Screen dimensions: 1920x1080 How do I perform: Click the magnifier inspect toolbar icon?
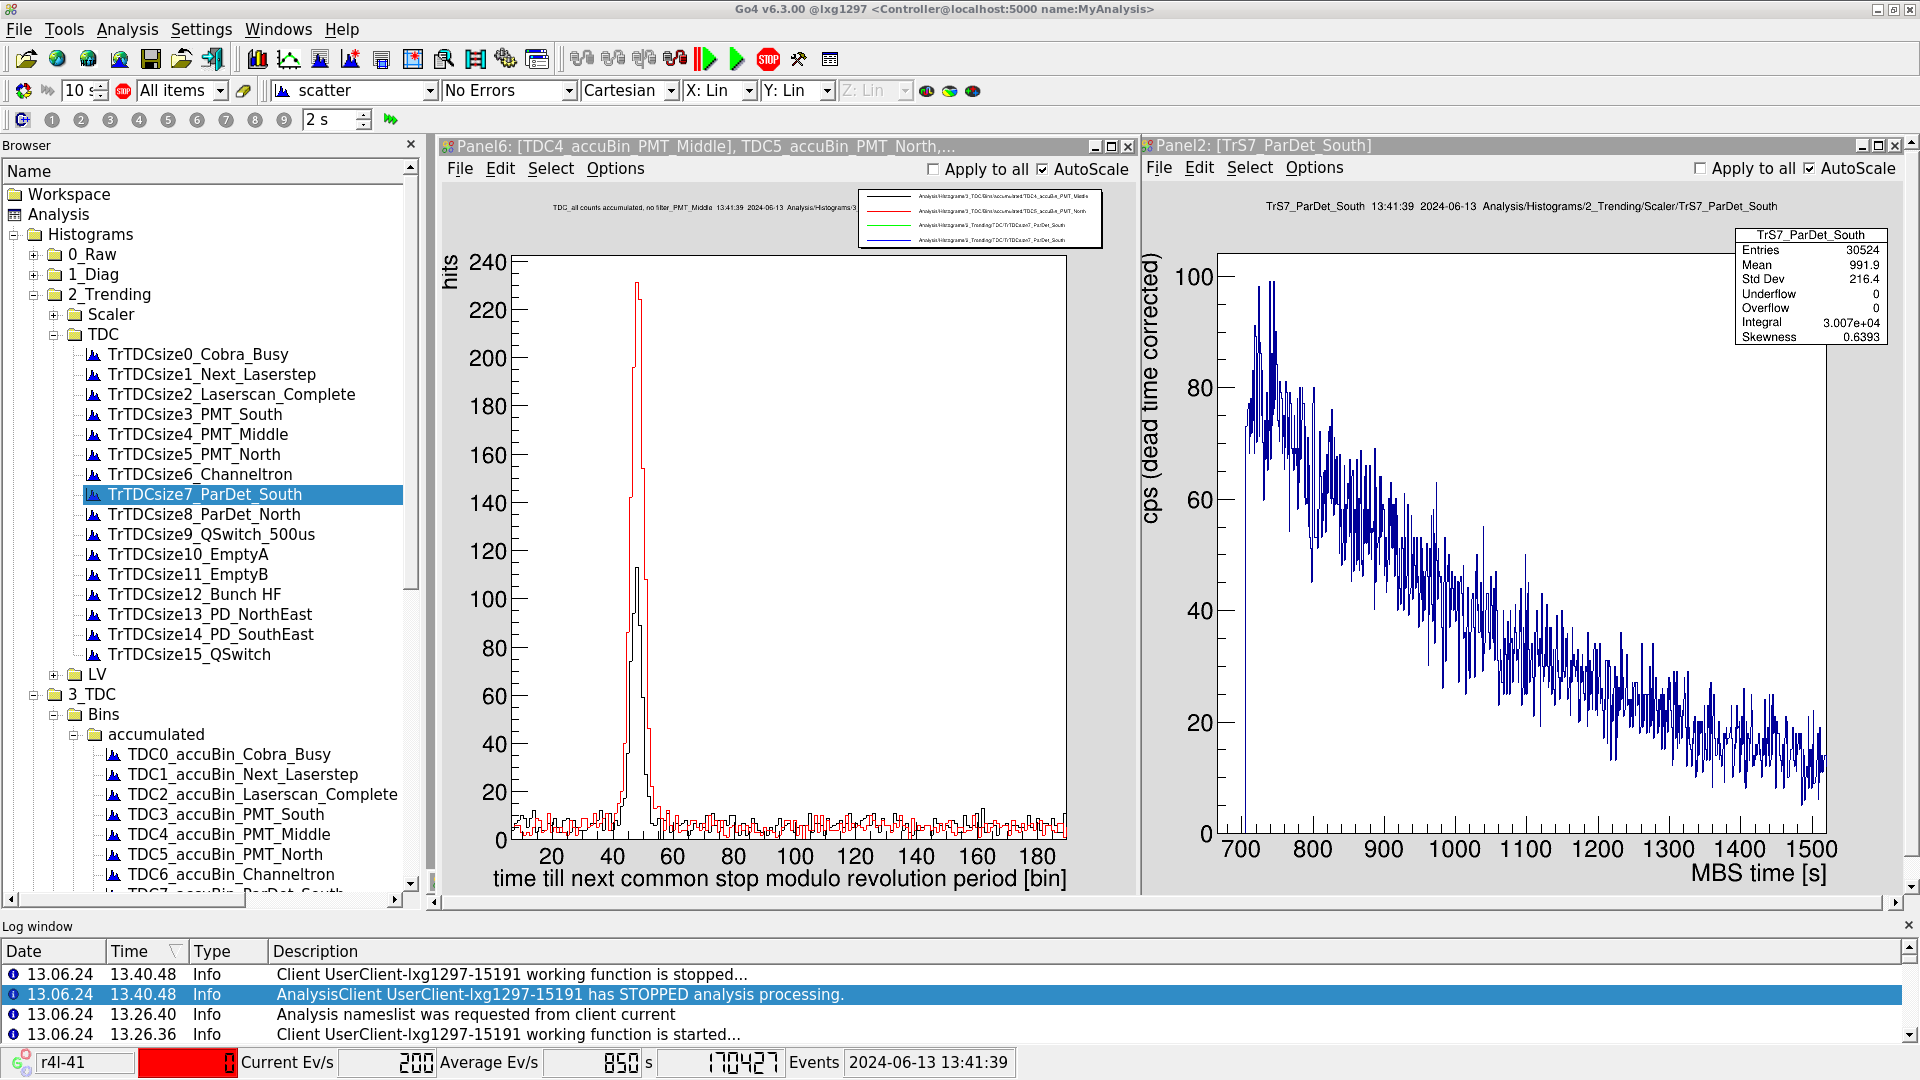(443, 60)
